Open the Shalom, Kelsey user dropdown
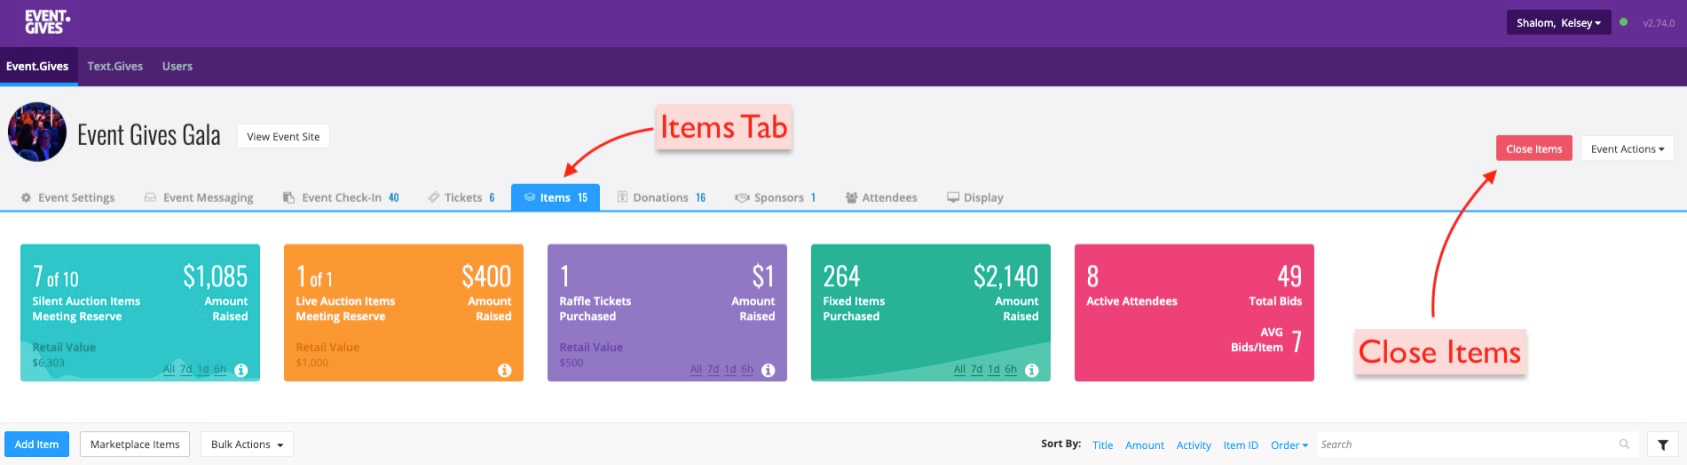Screen dimensions: 1687x465 coord(1558,22)
